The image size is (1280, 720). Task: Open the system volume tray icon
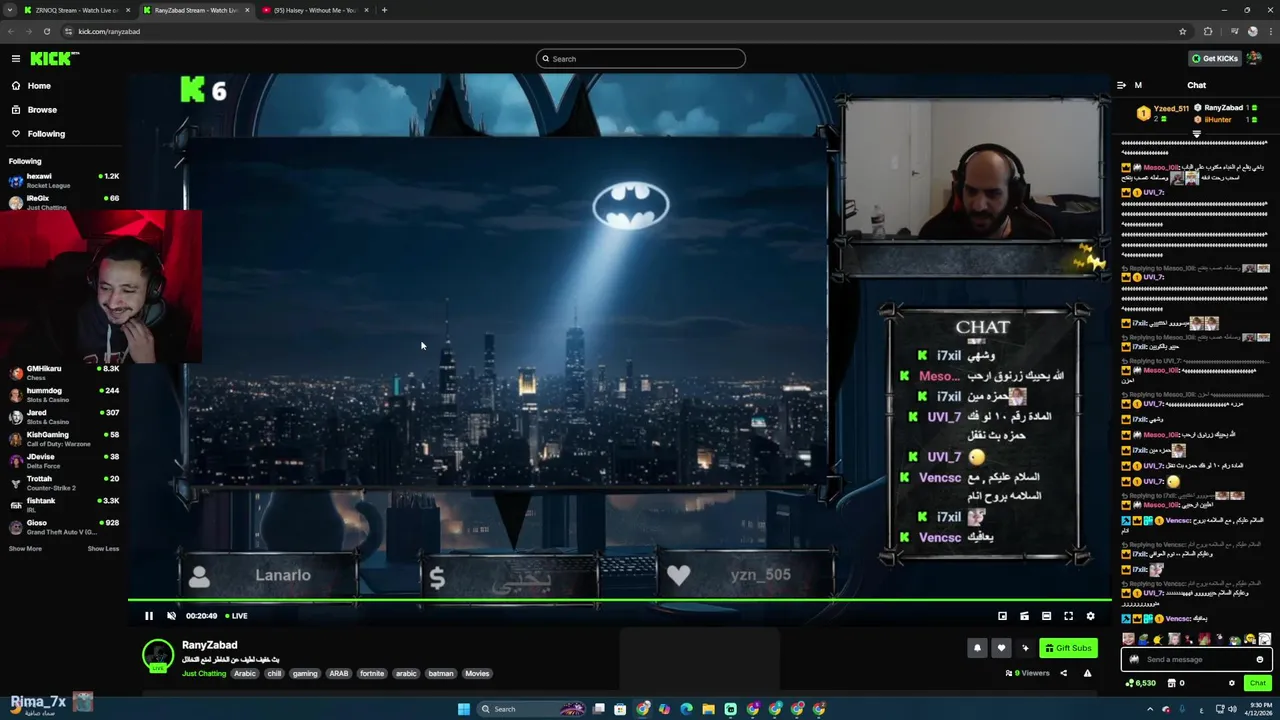[1233, 709]
